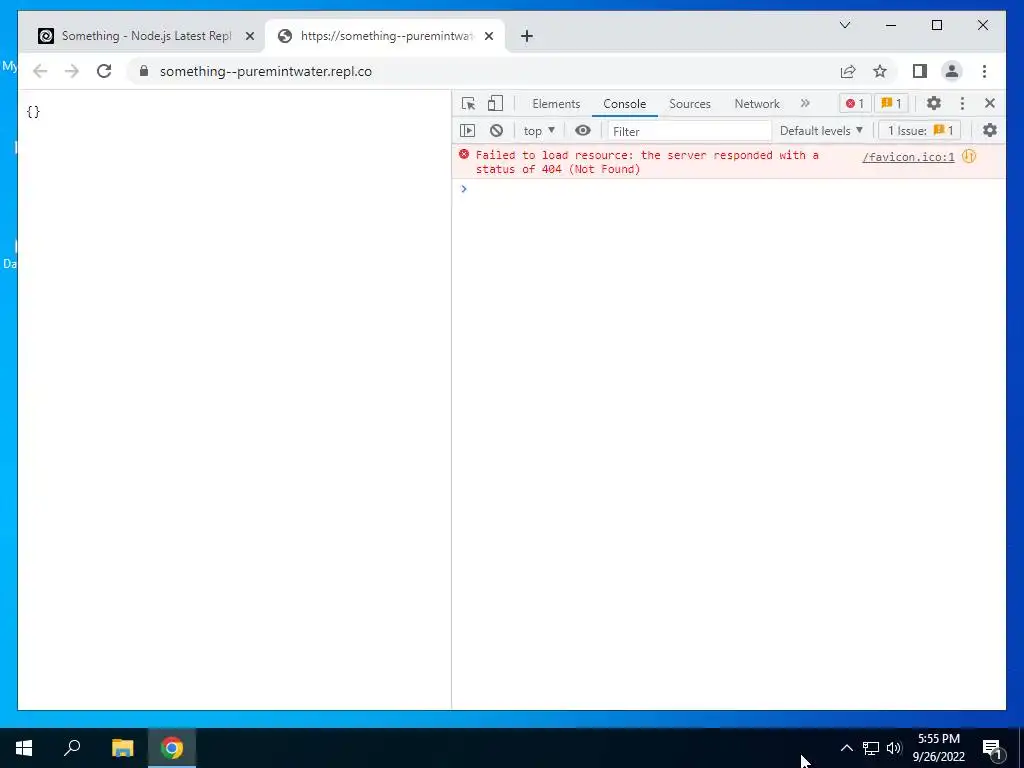This screenshot has width=1024, height=768.
Task: Expand more DevTools tabs chevron
Action: [x=805, y=103]
